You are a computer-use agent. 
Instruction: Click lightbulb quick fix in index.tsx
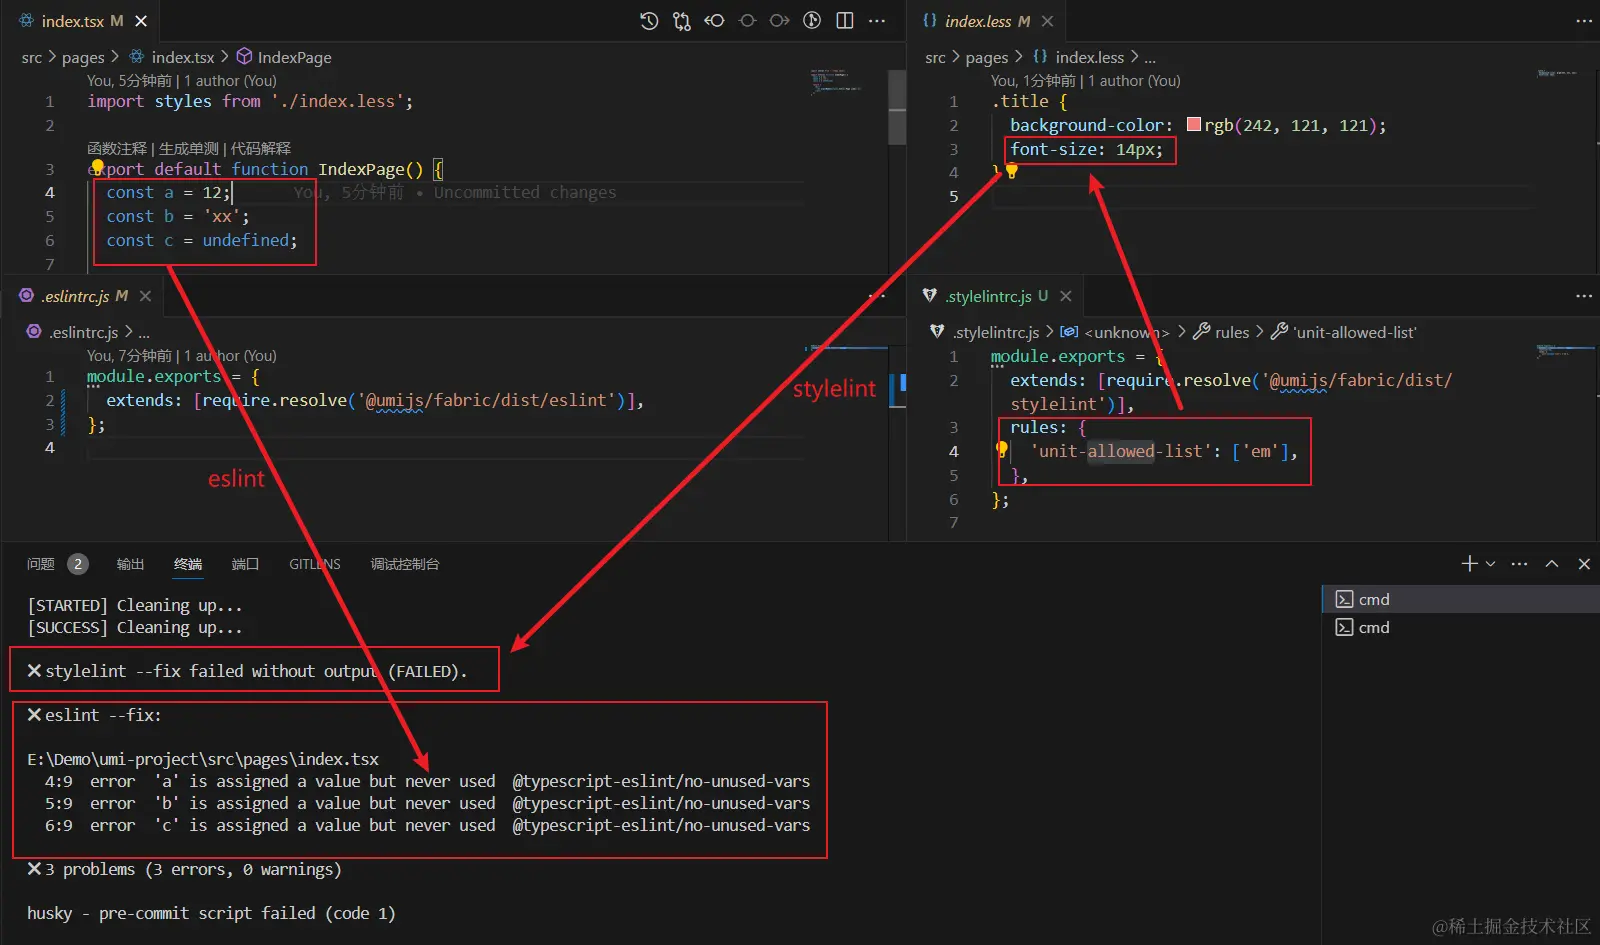tap(97, 168)
